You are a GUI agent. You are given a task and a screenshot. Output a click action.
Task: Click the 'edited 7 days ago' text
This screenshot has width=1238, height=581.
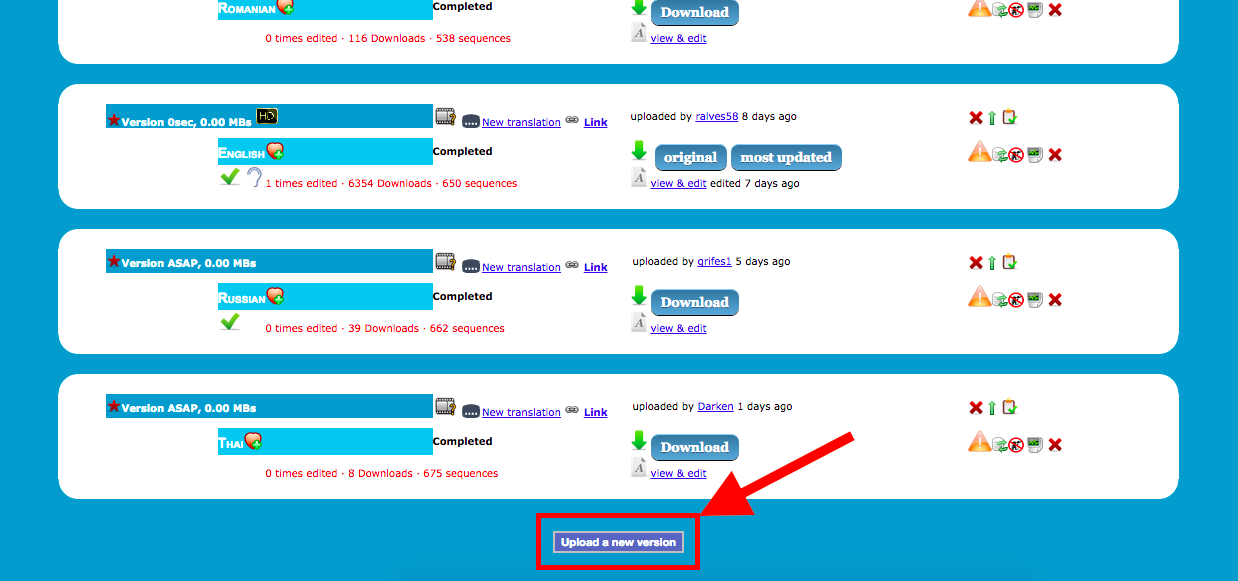click(x=754, y=184)
